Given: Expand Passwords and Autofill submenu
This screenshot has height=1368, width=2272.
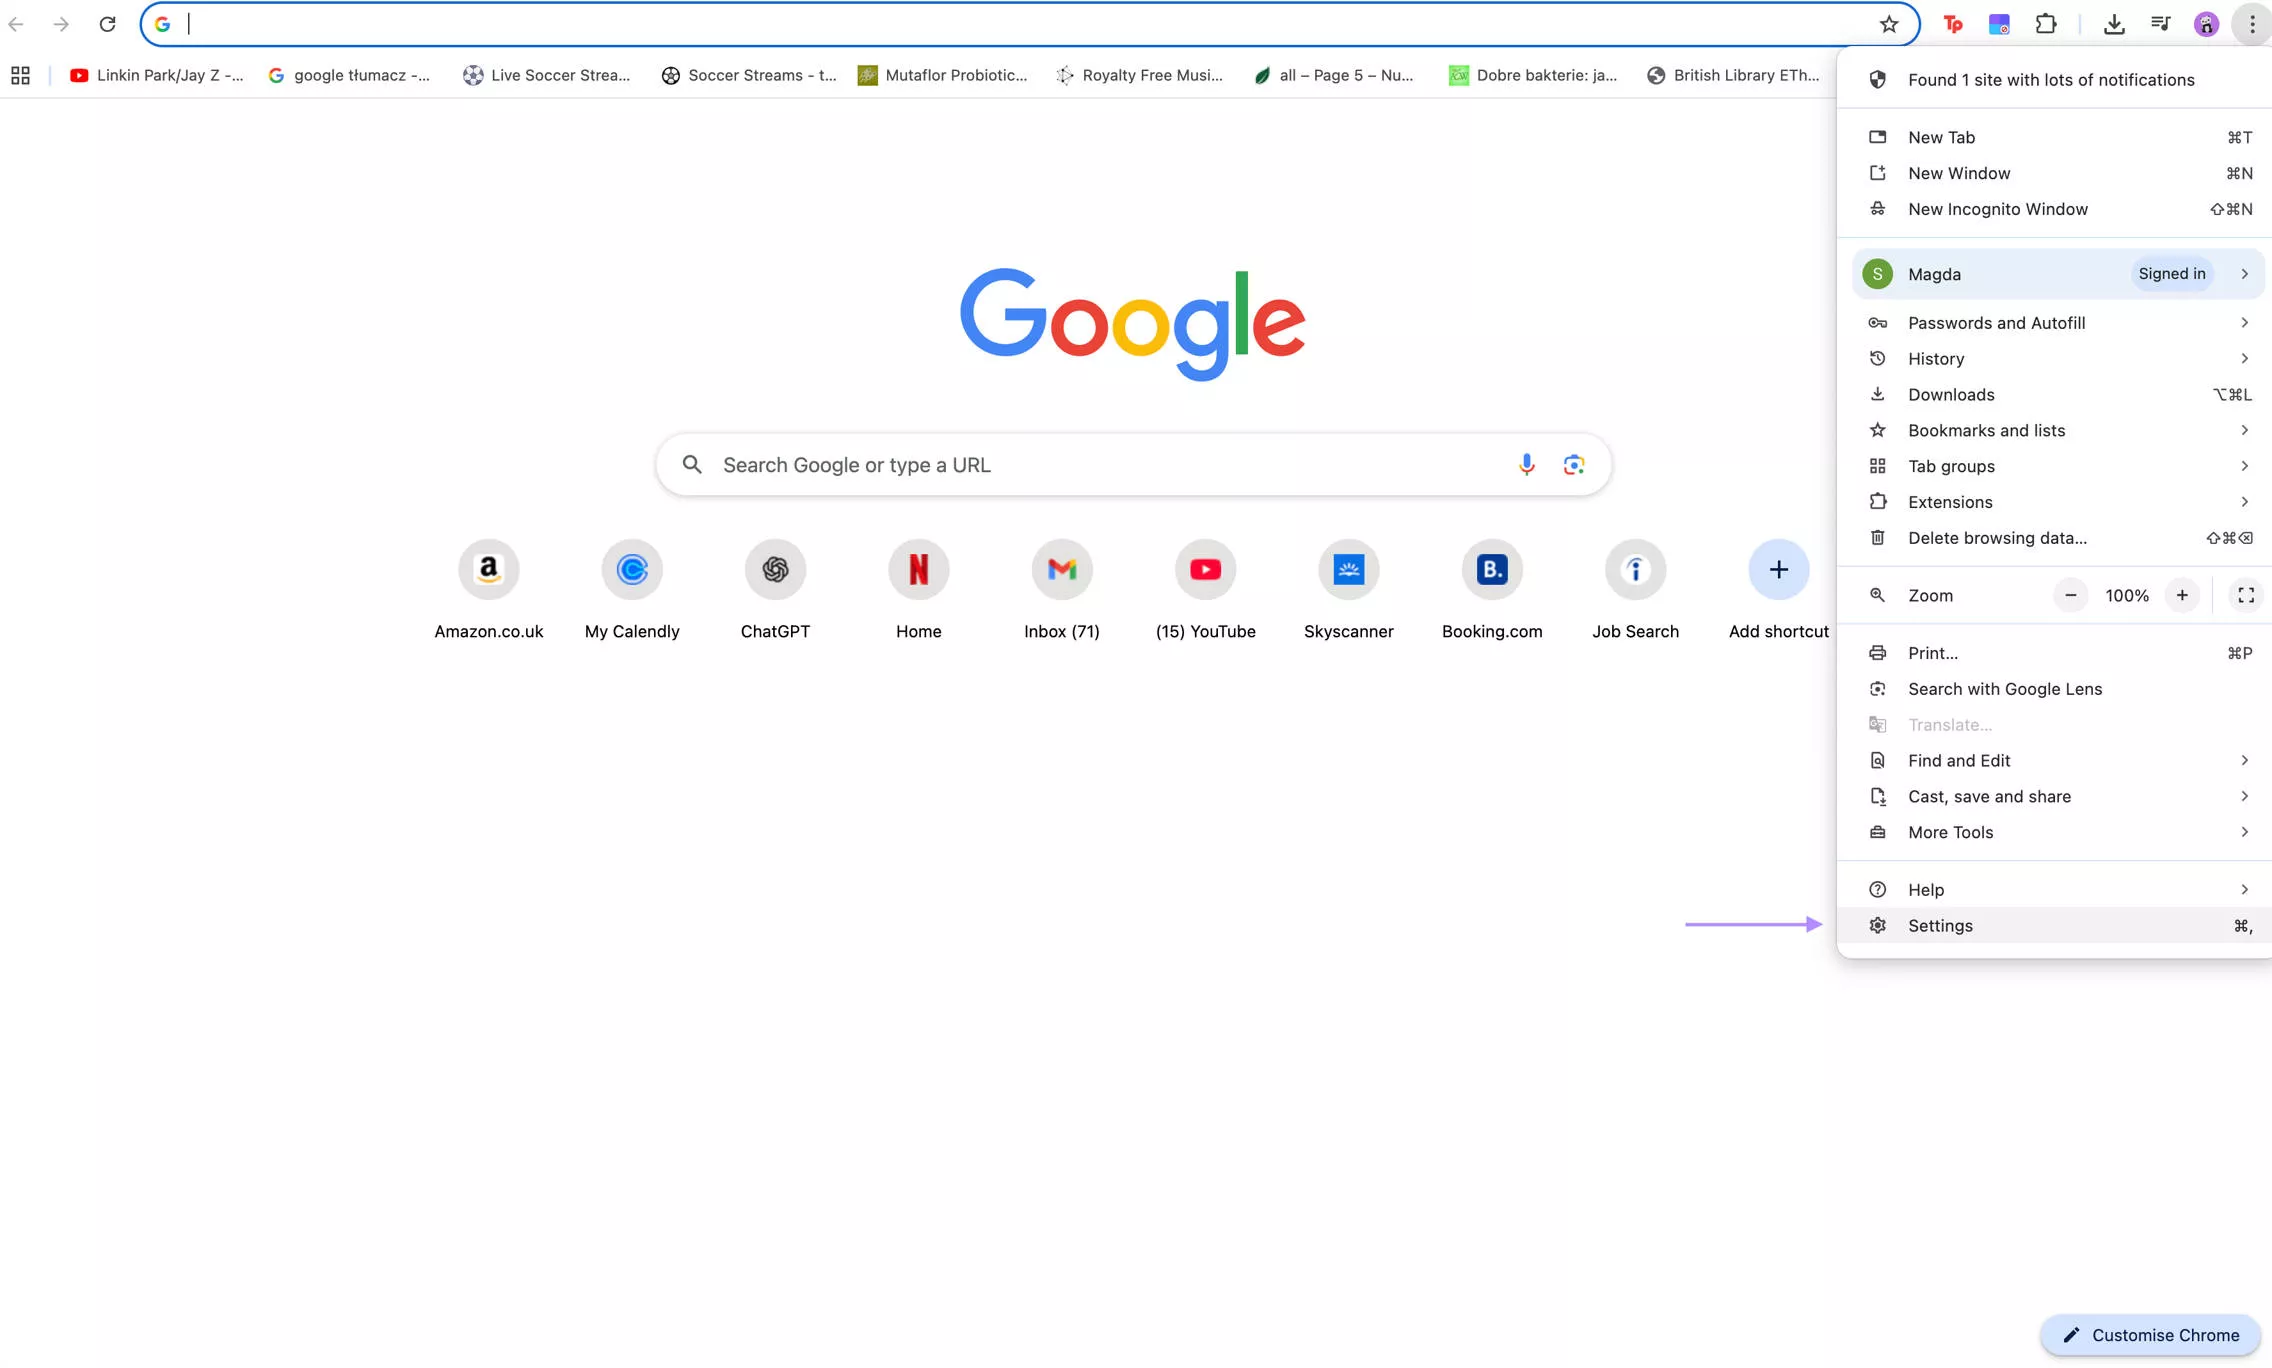Looking at the screenshot, I should [x=2057, y=322].
